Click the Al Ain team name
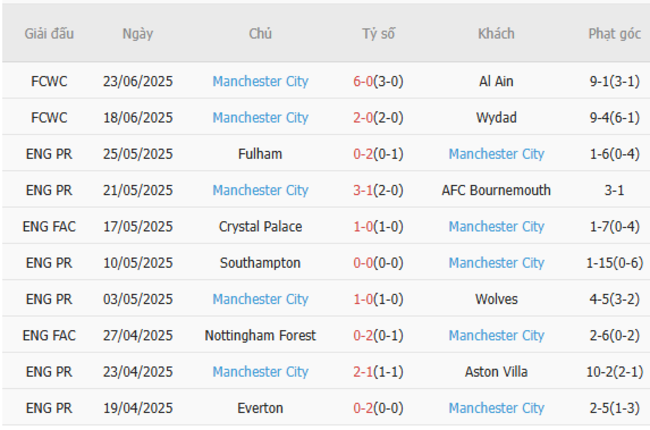Viewport: 650px width, 430px height. click(x=496, y=82)
